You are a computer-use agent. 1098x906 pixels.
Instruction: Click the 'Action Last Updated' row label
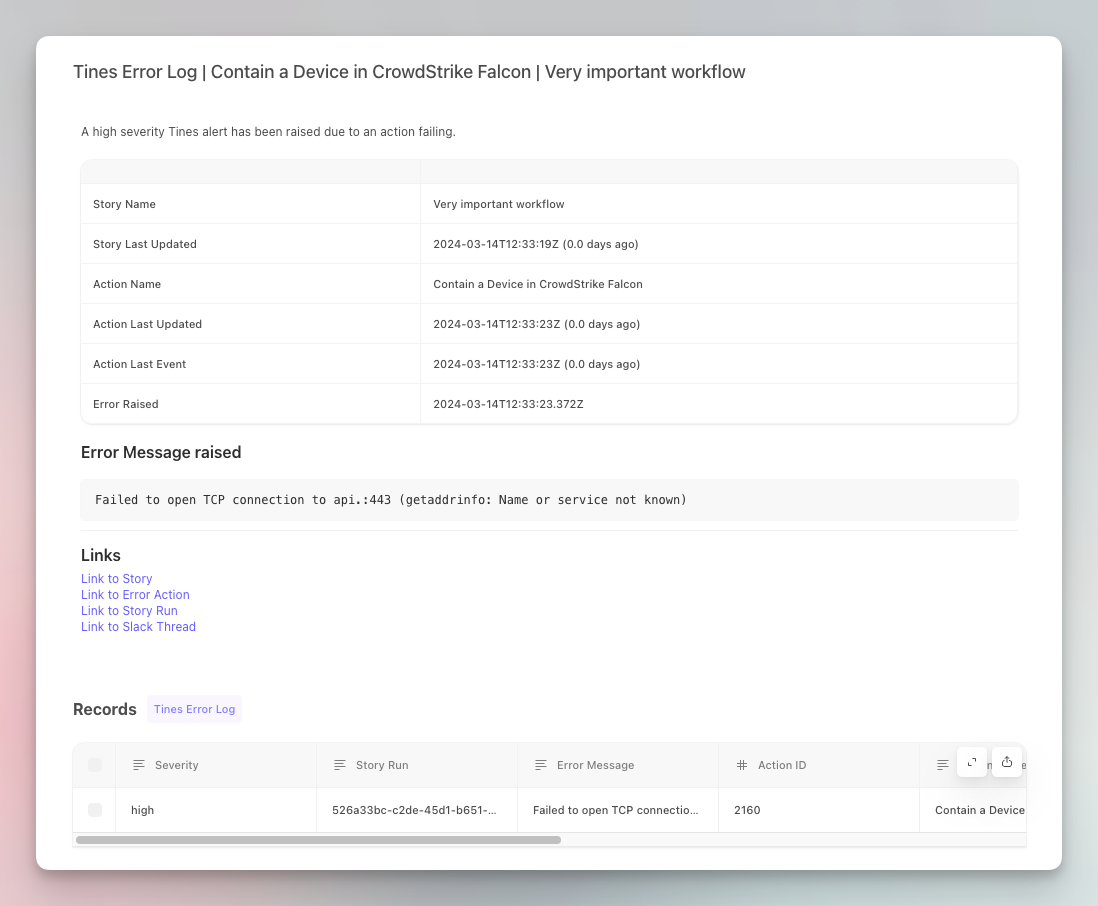[147, 324]
